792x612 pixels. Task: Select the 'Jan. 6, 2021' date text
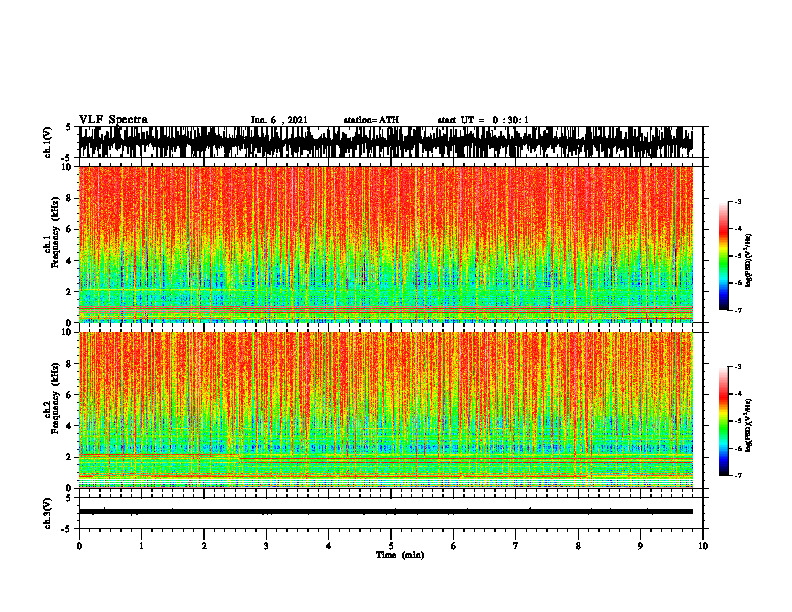coord(279,120)
